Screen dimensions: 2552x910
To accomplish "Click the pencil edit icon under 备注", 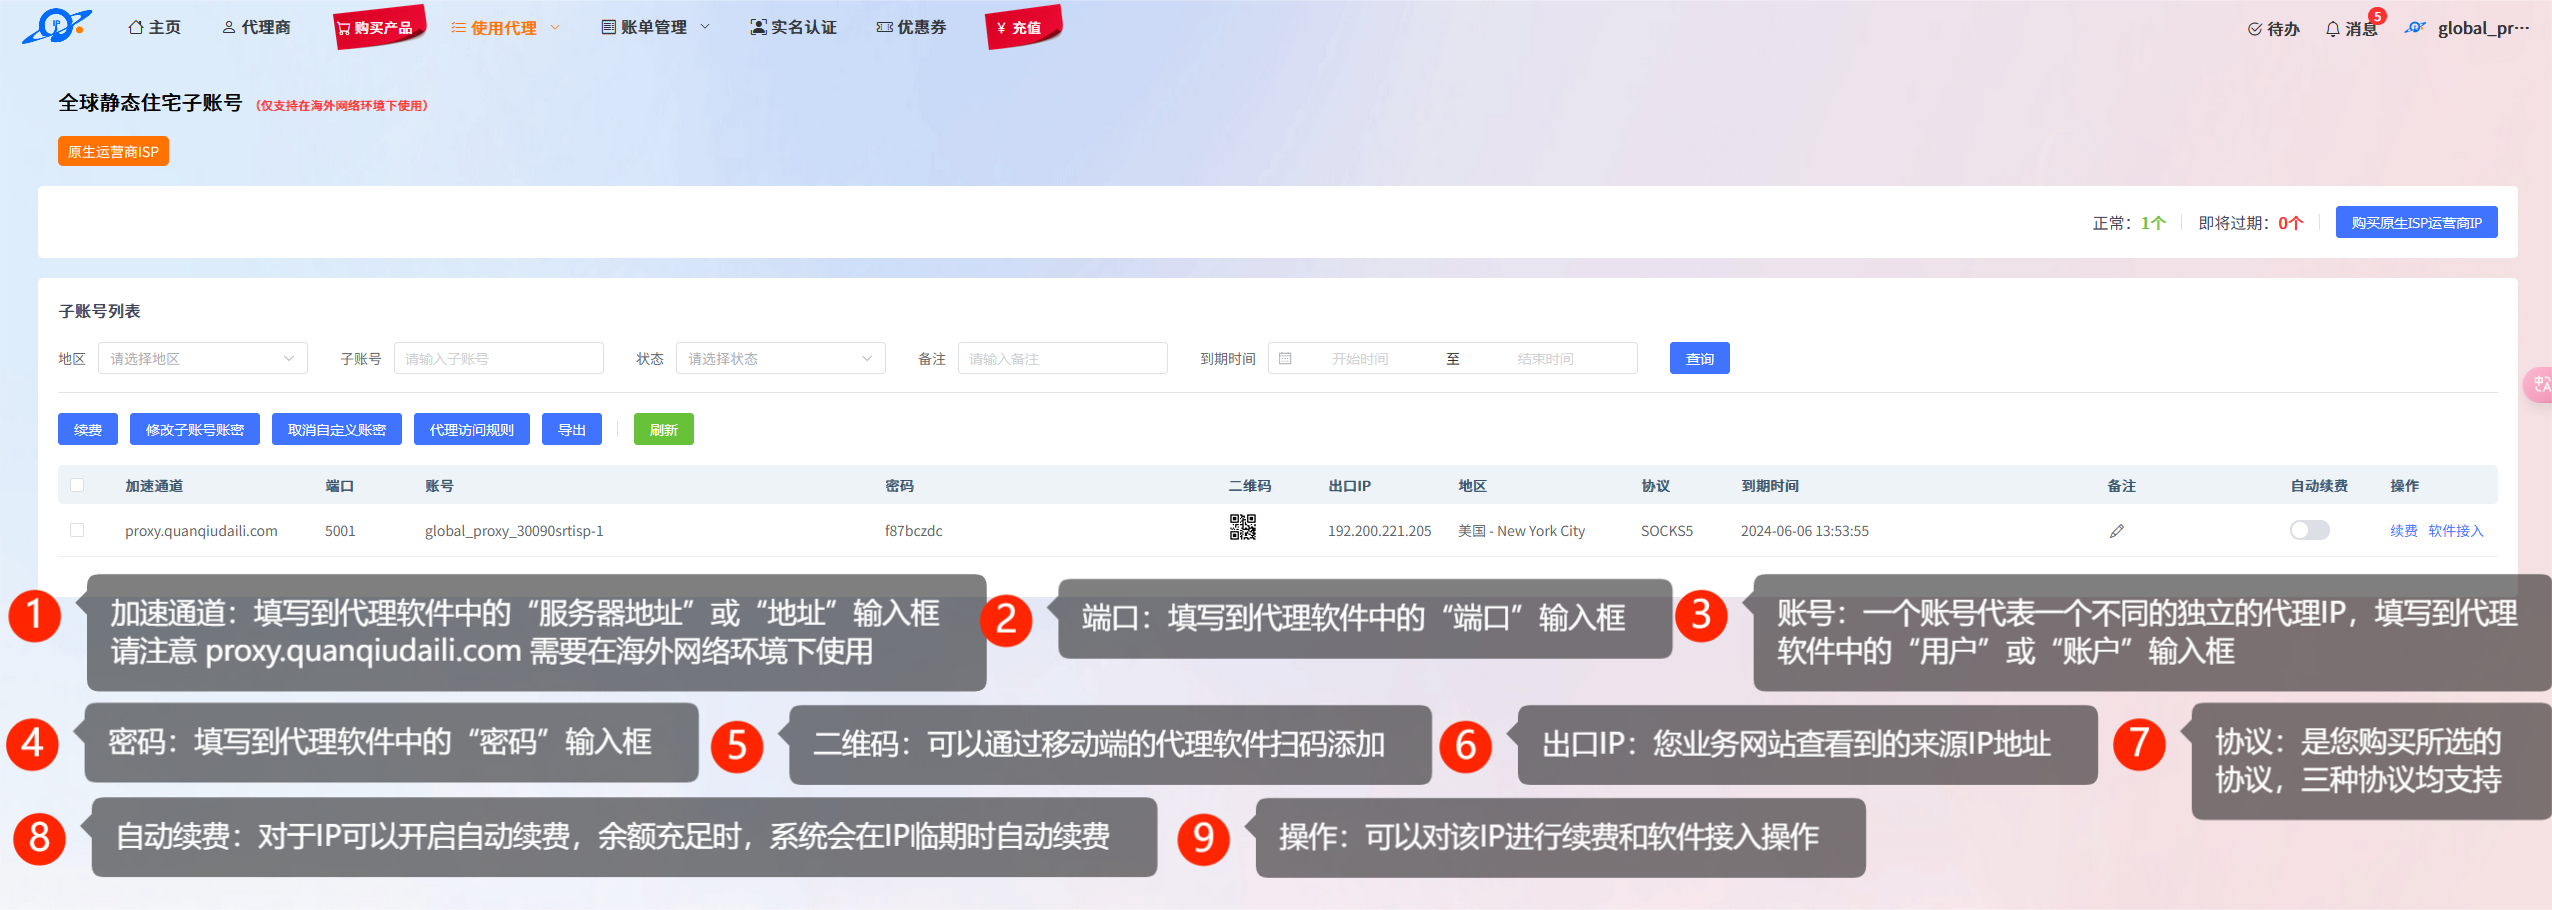I will click(2116, 531).
